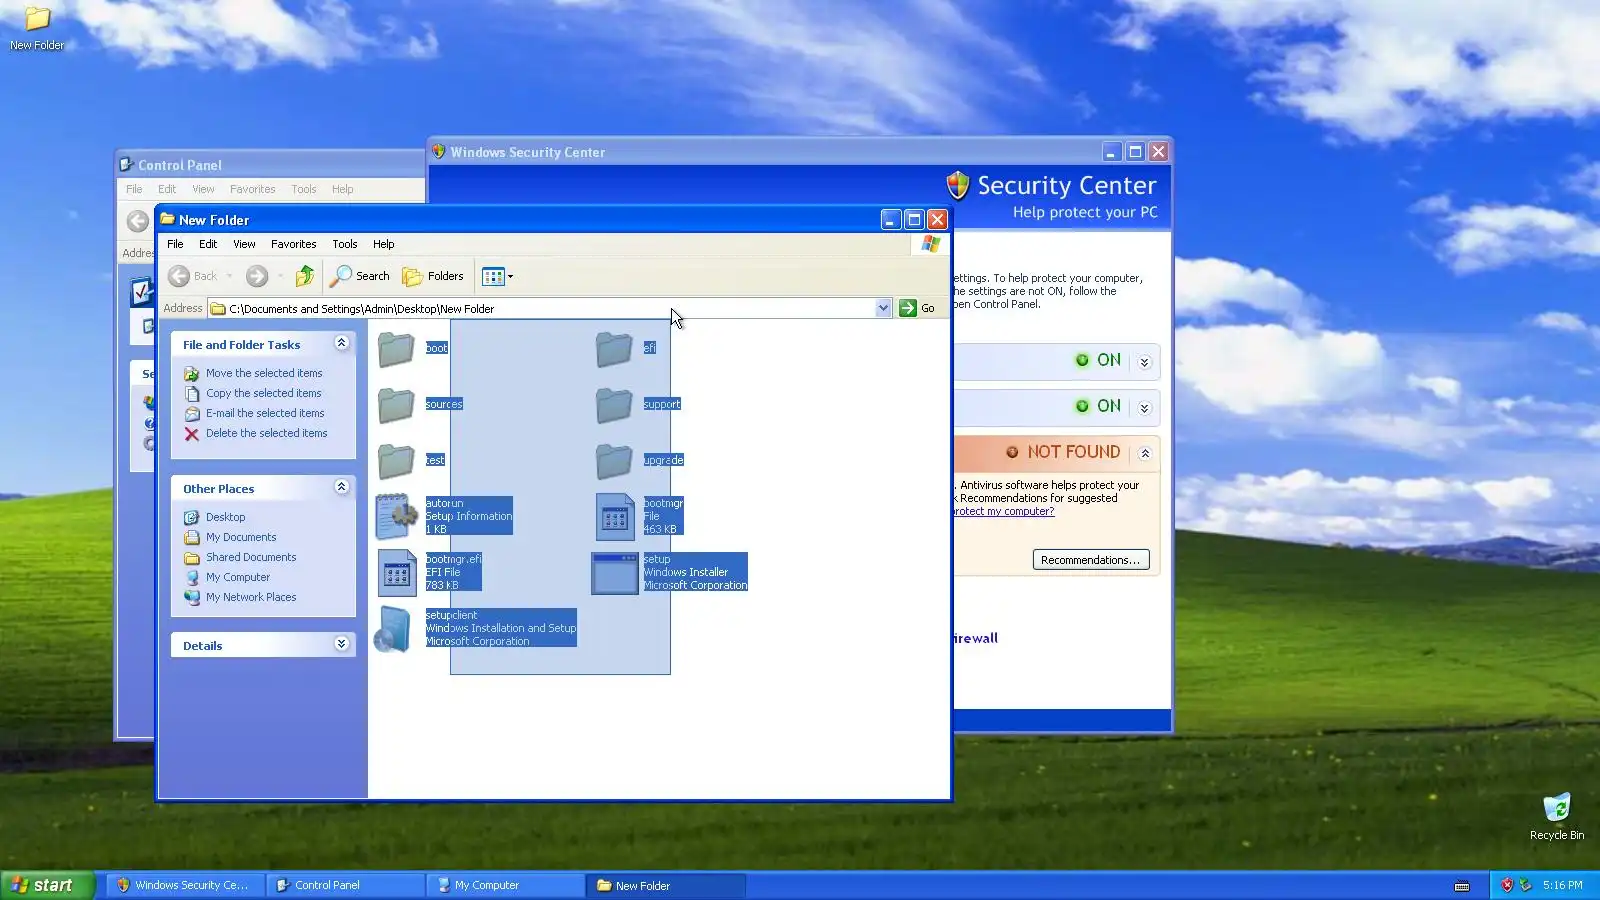Switch to Control Panel taskbar button

pyautogui.click(x=346, y=885)
